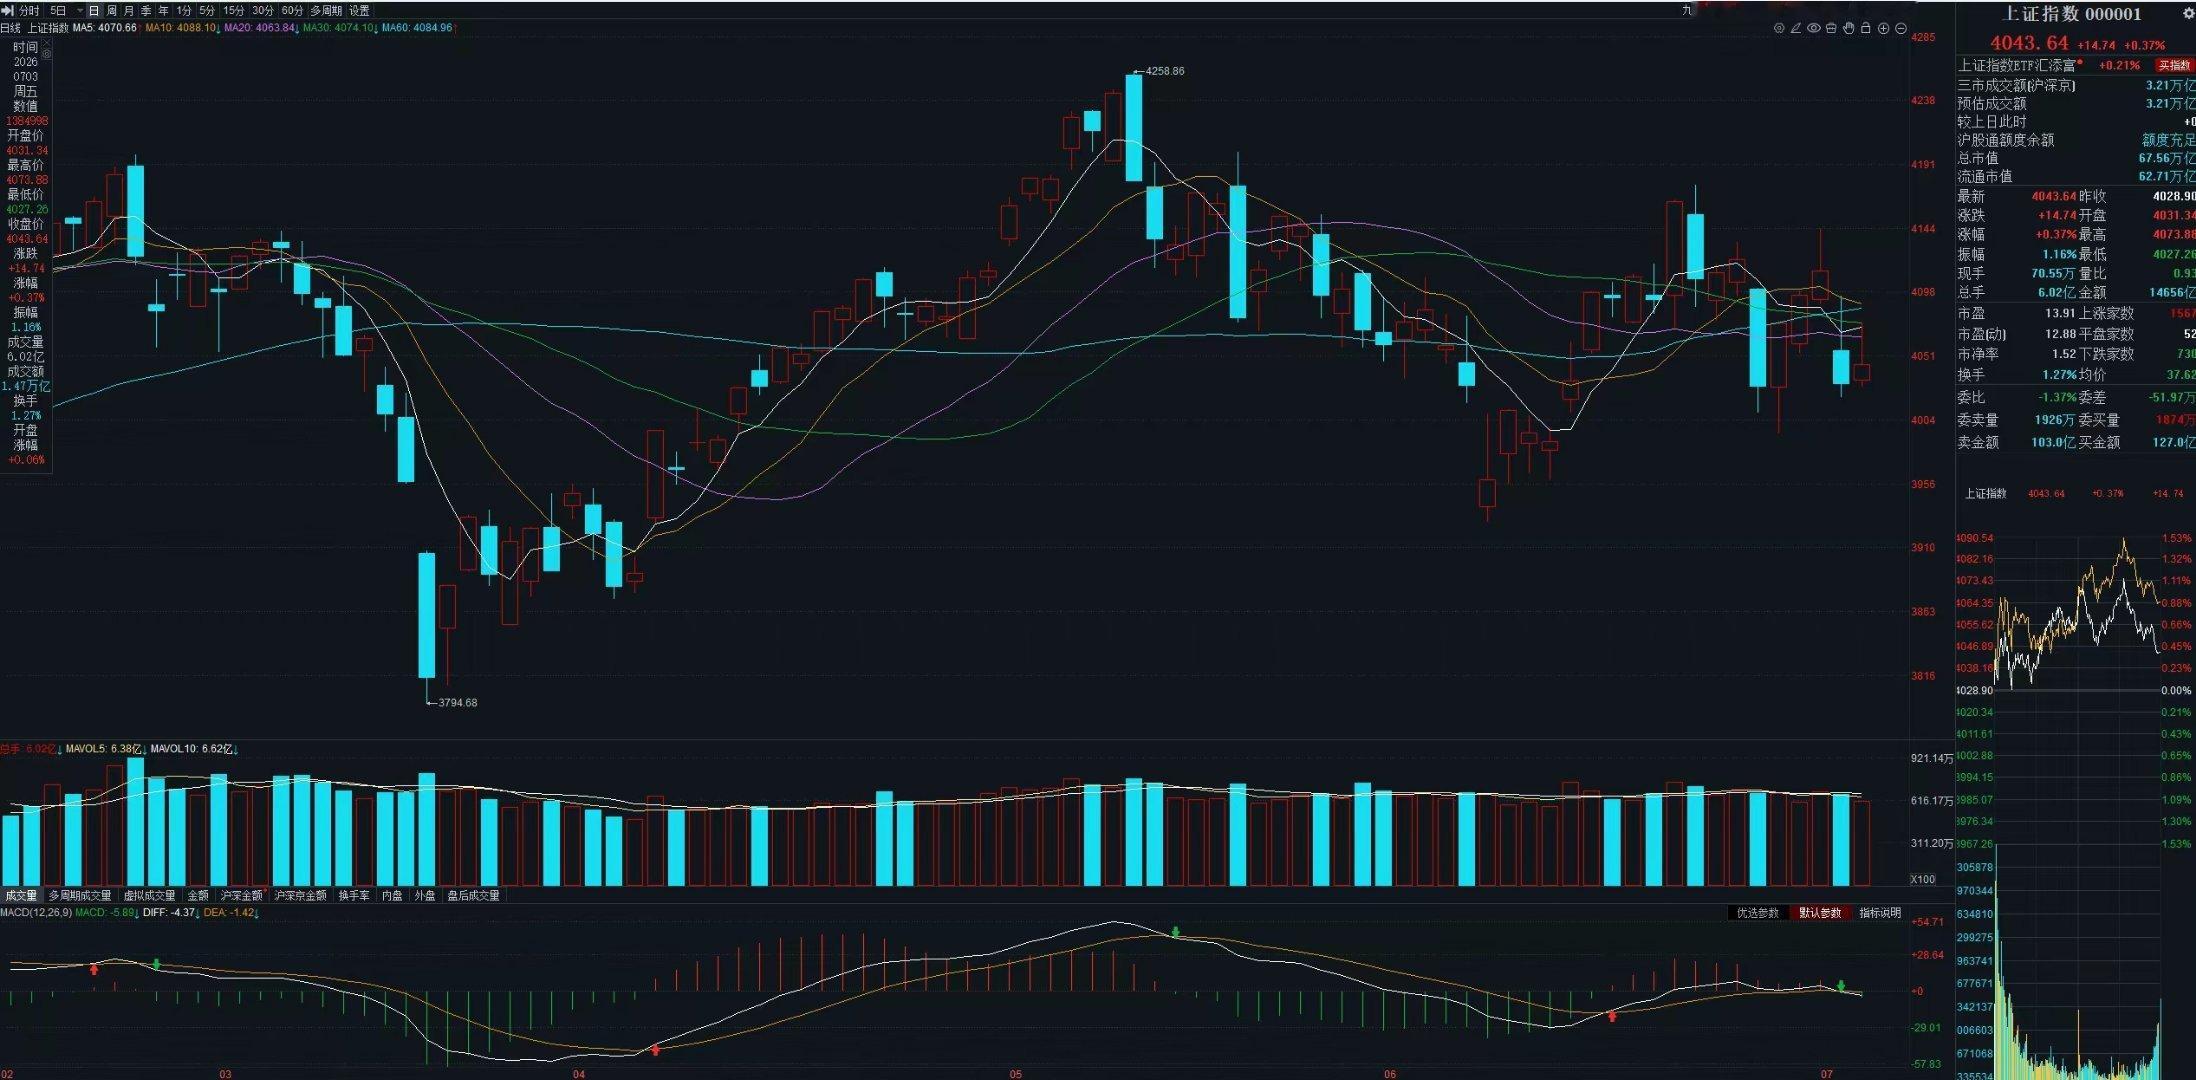Open the 指标说明 indicator description
2196x1080 pixels.
[1880, 913]
